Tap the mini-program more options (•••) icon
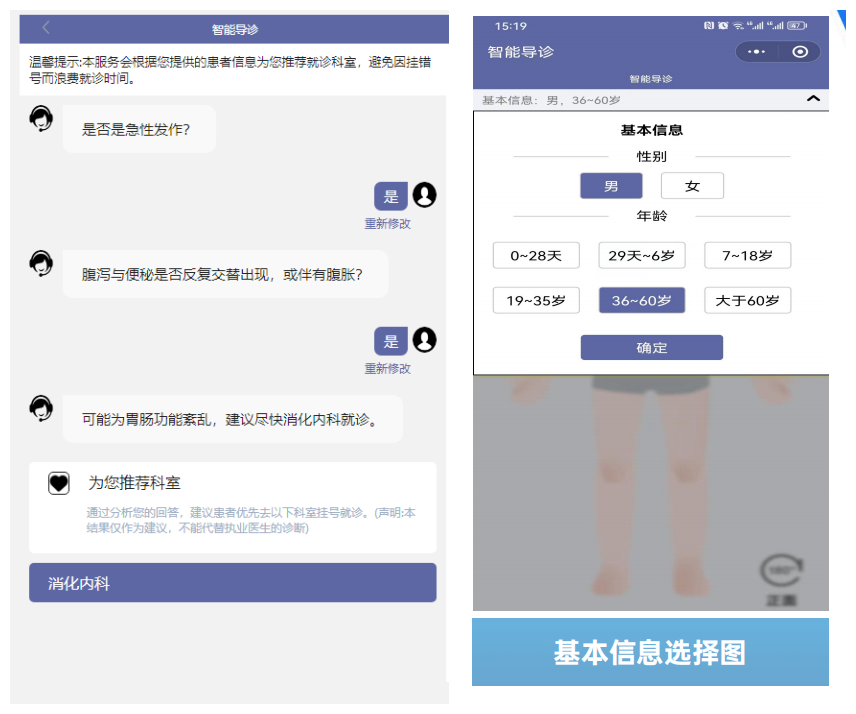Viewport: 856px width, 714px height. 756,51
